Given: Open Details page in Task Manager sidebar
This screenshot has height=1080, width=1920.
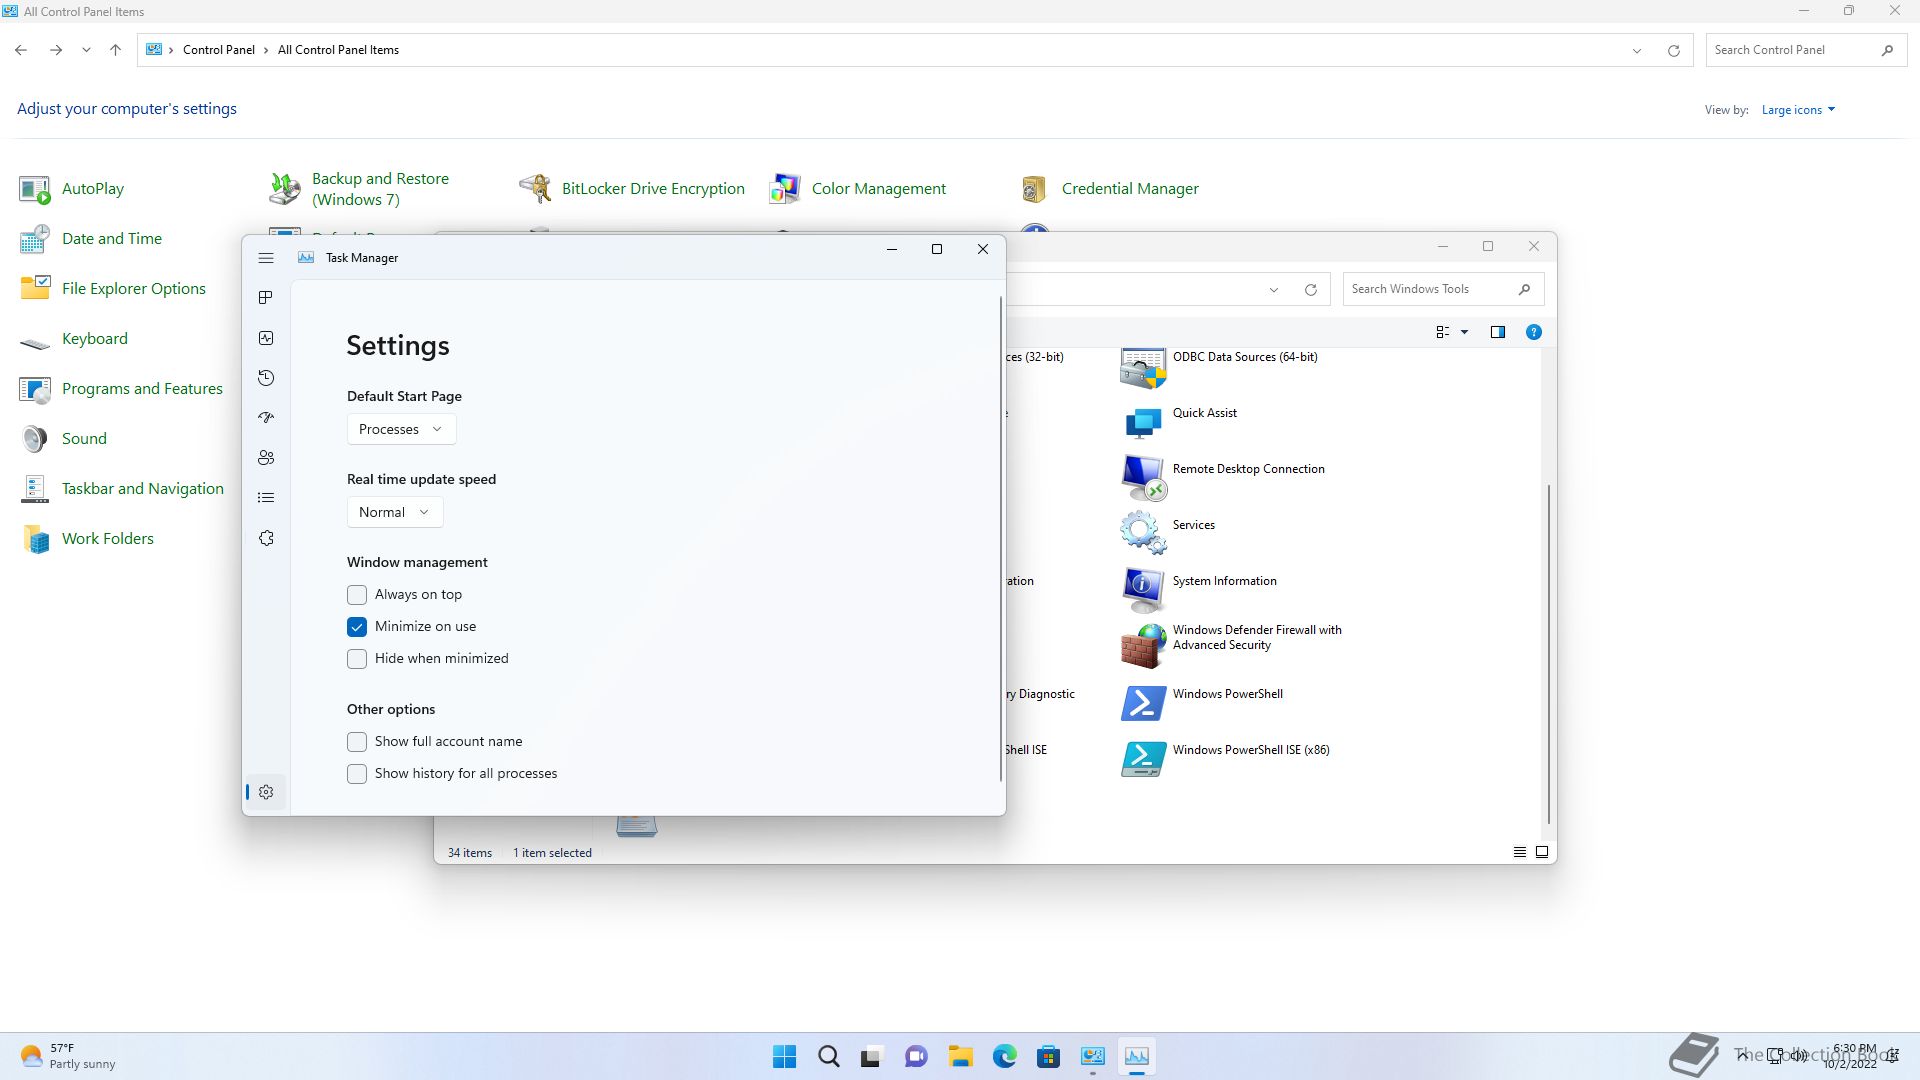Looking at the screenshot, I should [x=266, y=498].
